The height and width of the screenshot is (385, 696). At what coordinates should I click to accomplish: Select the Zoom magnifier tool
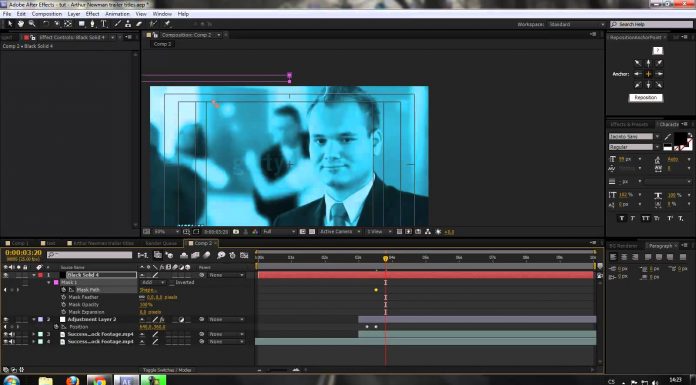click(x=32, y=24)
